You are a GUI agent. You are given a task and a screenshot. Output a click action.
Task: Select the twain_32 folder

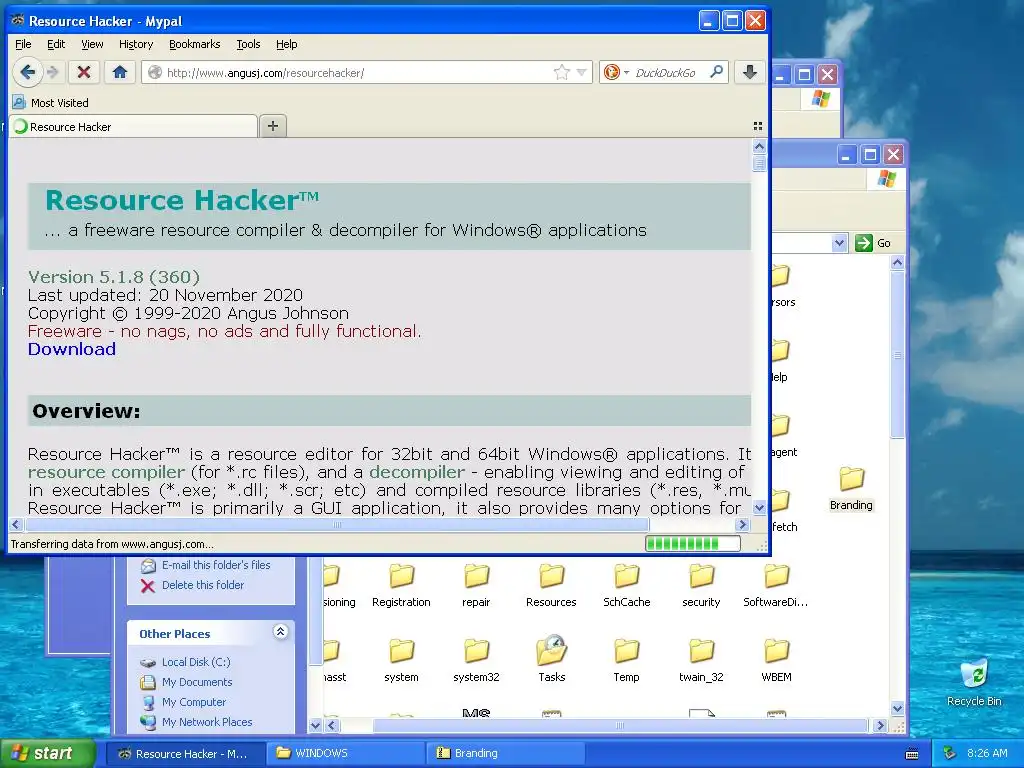click(701, 661)
